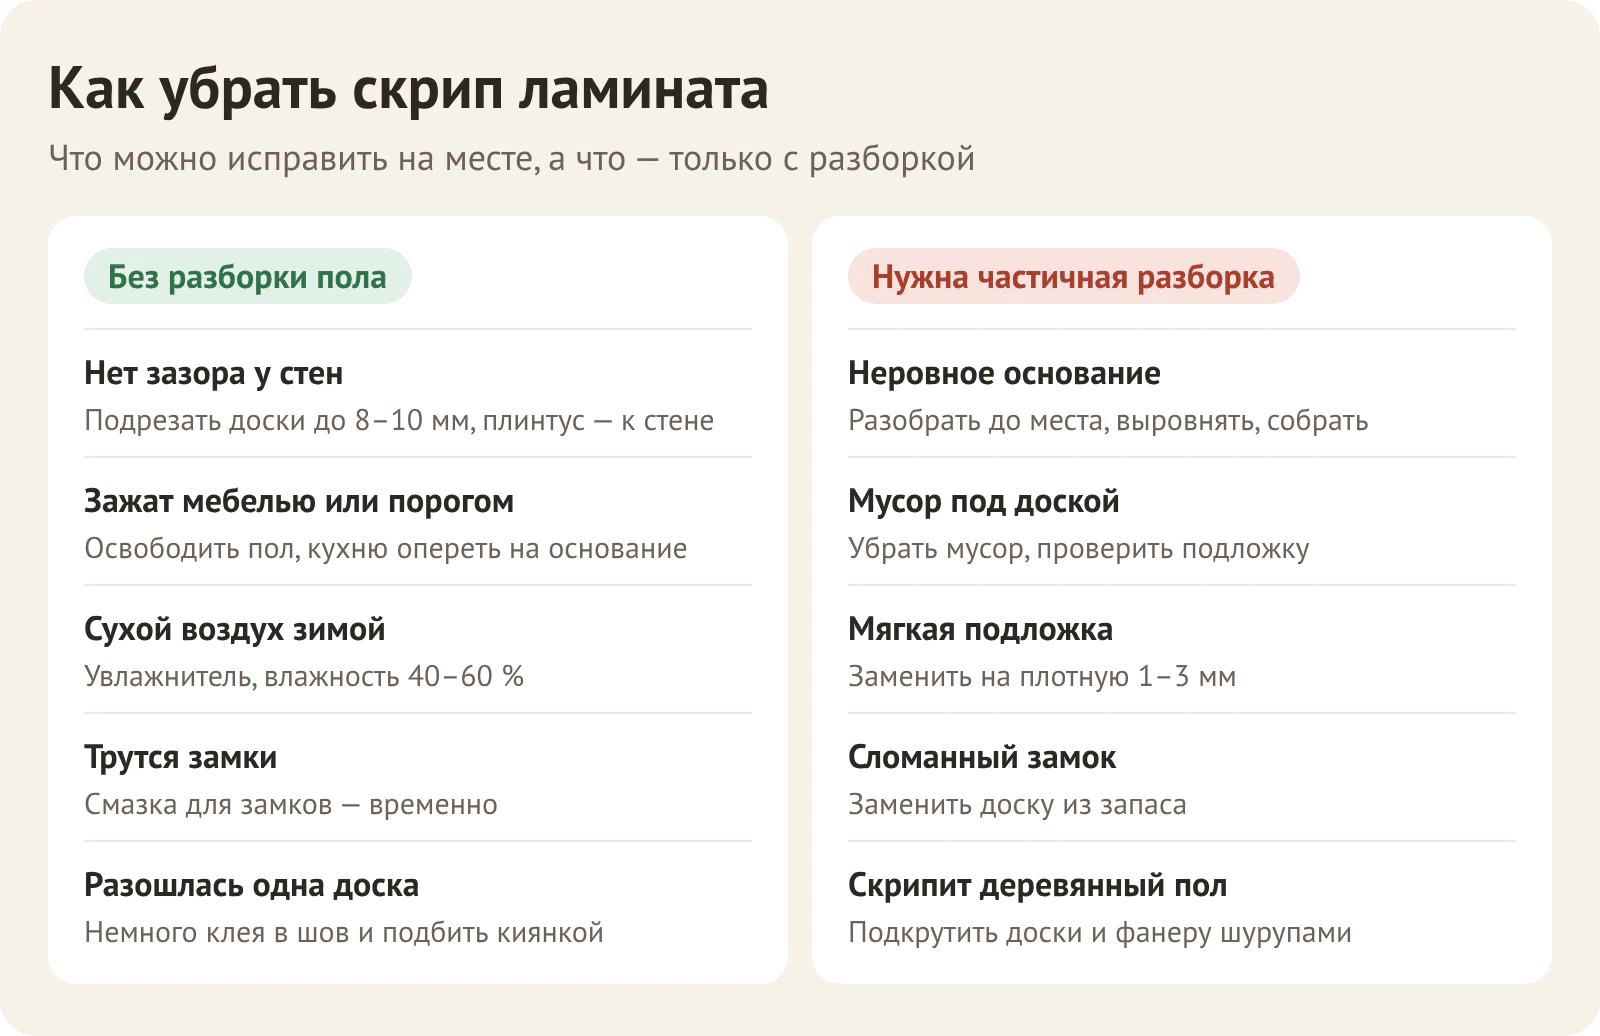
Task: Click the 'Мусор под доской' title
Action: tap(984, 501)
